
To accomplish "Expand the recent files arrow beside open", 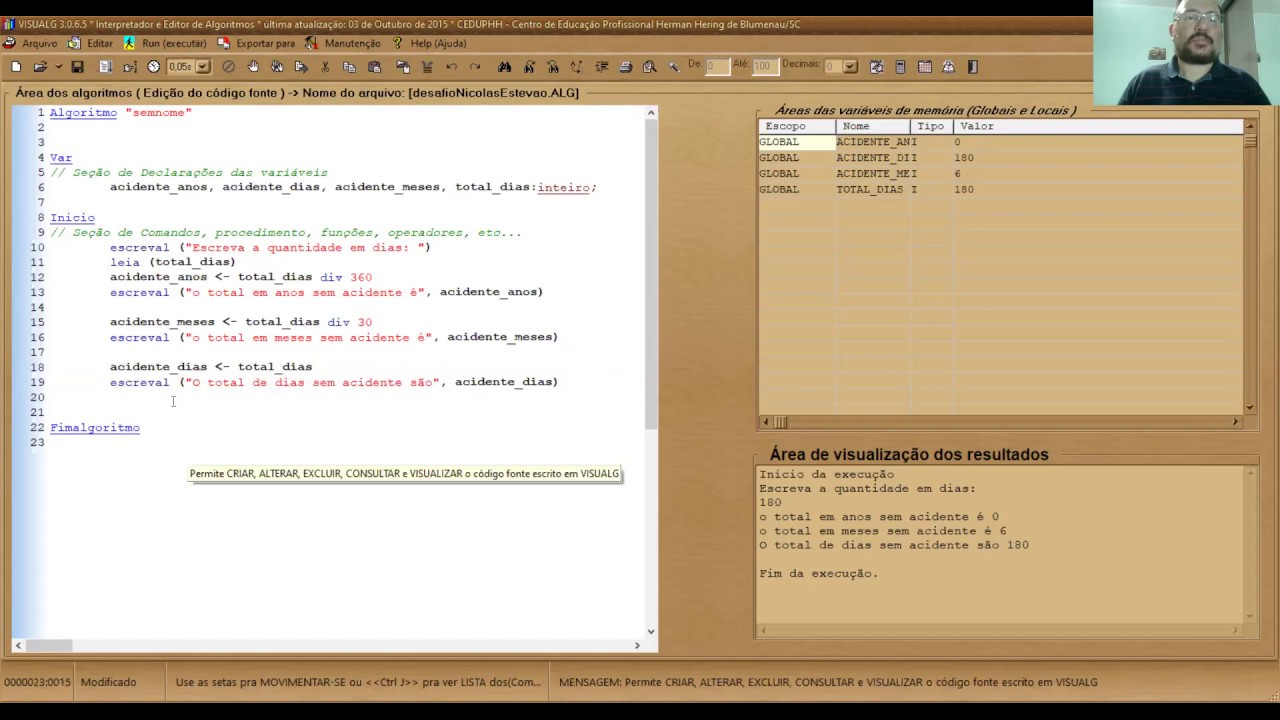I will [x=59, y=67].
